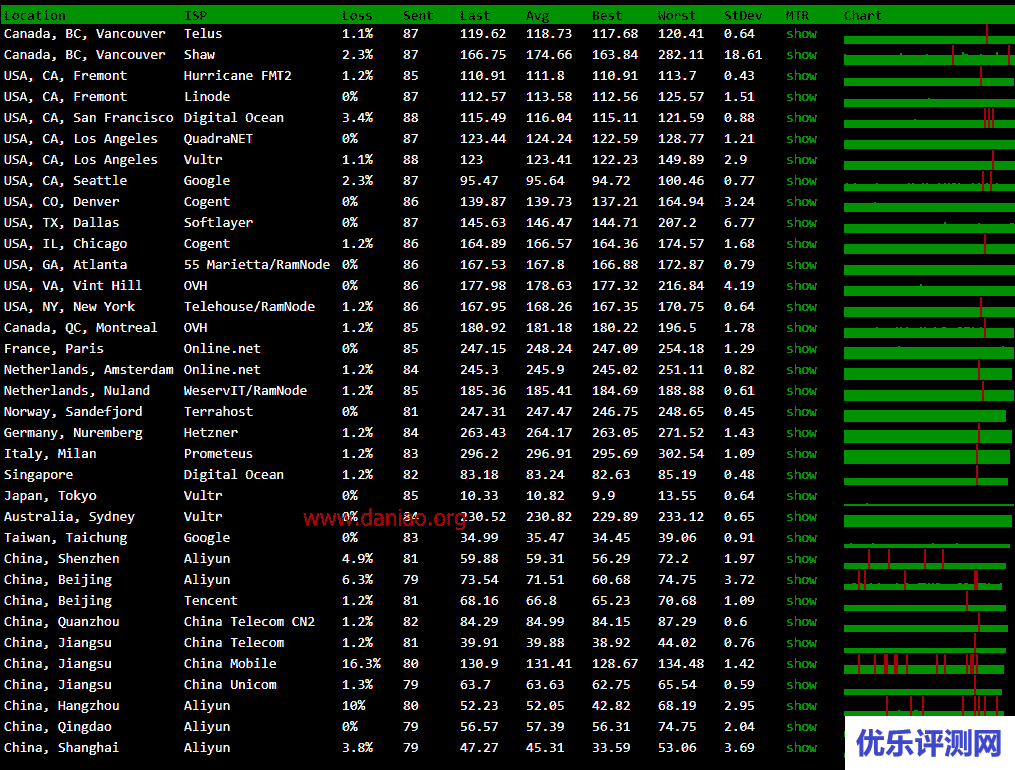Viewport: 1015px width, 770px height.
Task: Open MTR for Denver Cogent row
Action: tap(801, 202)
